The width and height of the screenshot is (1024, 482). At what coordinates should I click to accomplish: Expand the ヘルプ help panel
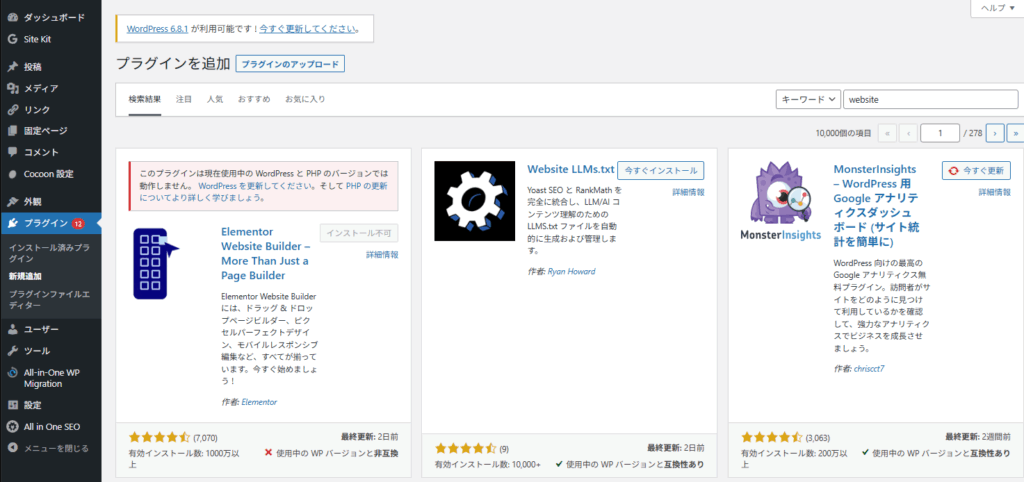pyautogui.click(x=997, y=8)
